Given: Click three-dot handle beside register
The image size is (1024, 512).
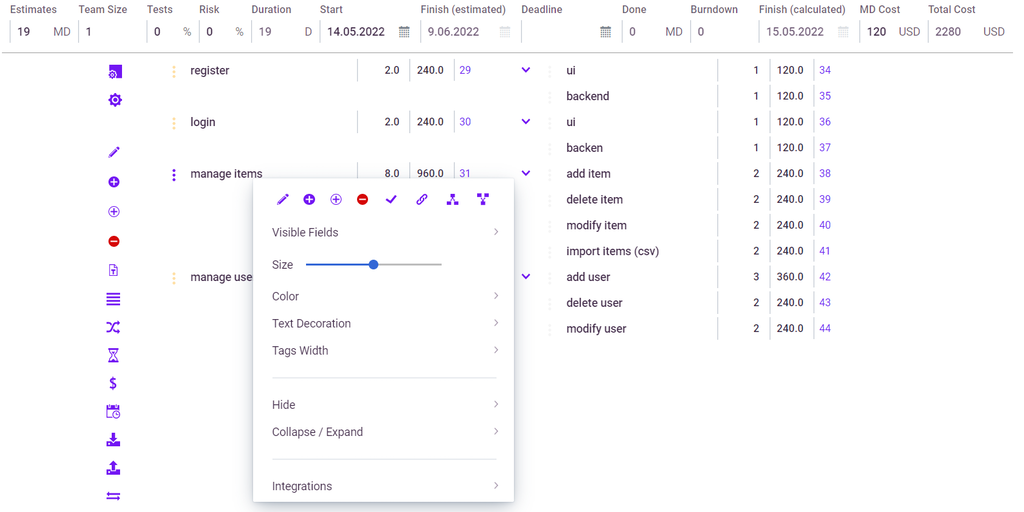Looking at the screenshot, I should [x=174, y=71].
